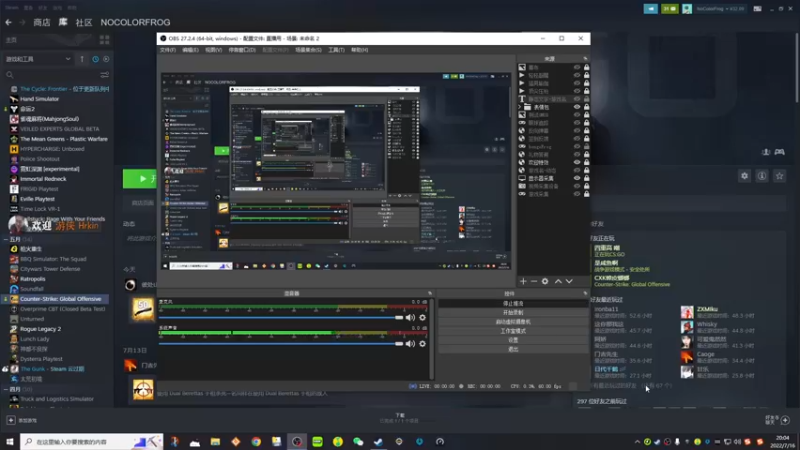Open game settings gear on Steam game page
The width and height of the screenshot is (800, 450).
click(744, 176)
